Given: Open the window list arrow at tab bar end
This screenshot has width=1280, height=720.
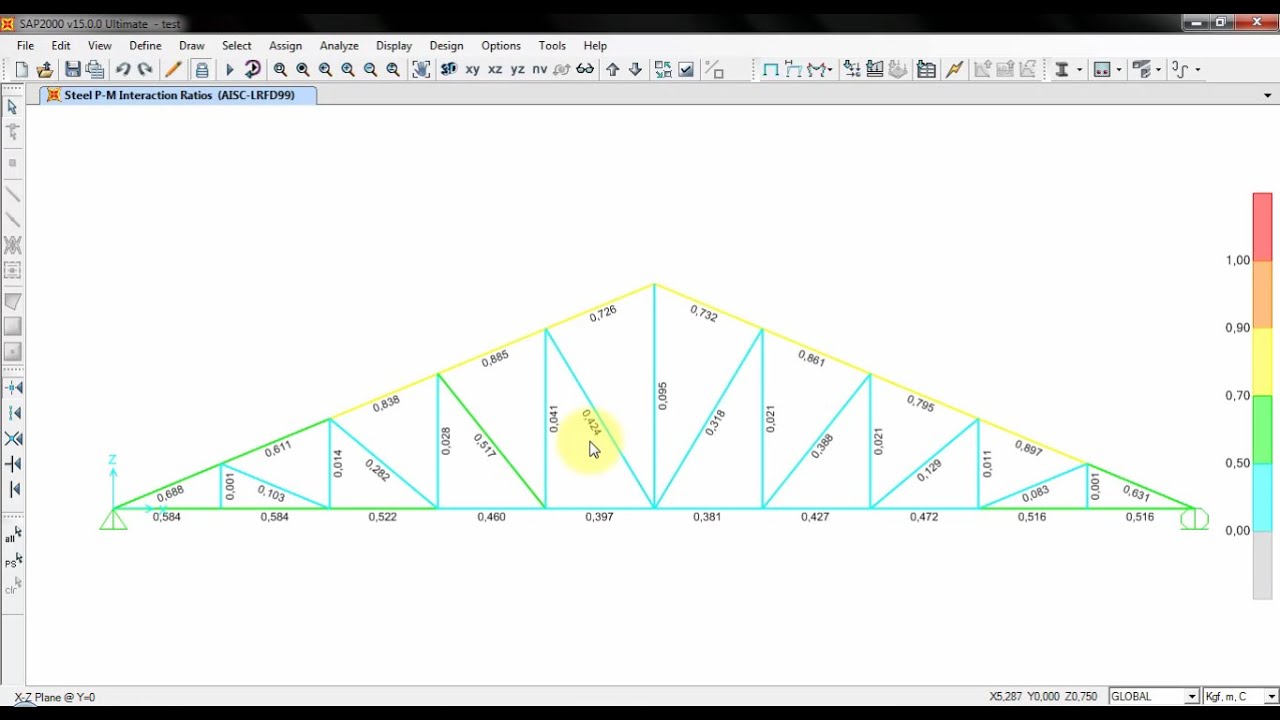Looking at the screenshot, I should [1268, 96].
